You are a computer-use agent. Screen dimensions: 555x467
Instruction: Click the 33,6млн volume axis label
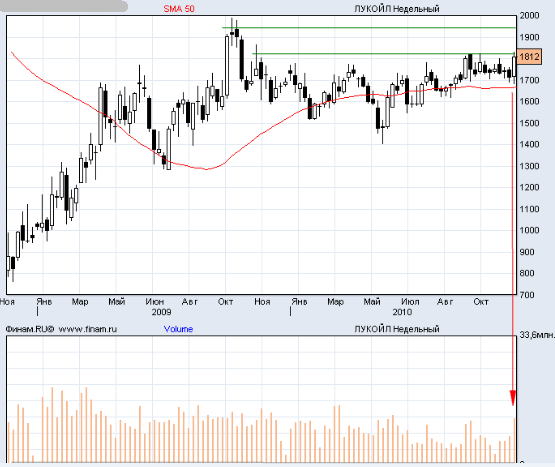coord(537,335)
